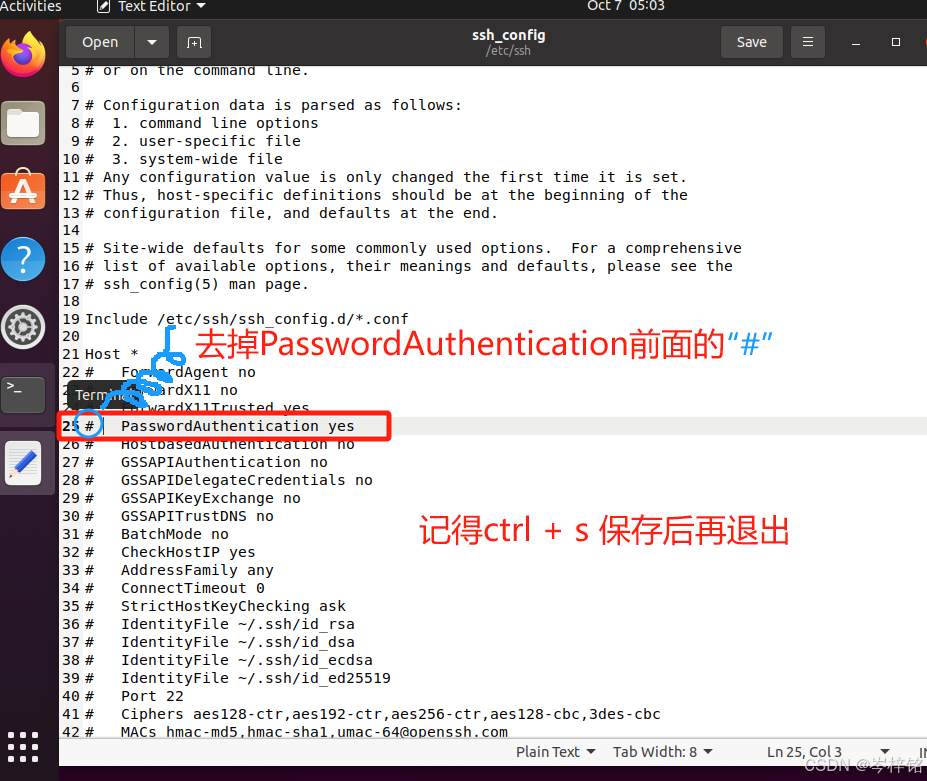Click the ssh_config(5) man page comment line
The width and height of the screenshot is (927, 781).
[x=197, y=284]
